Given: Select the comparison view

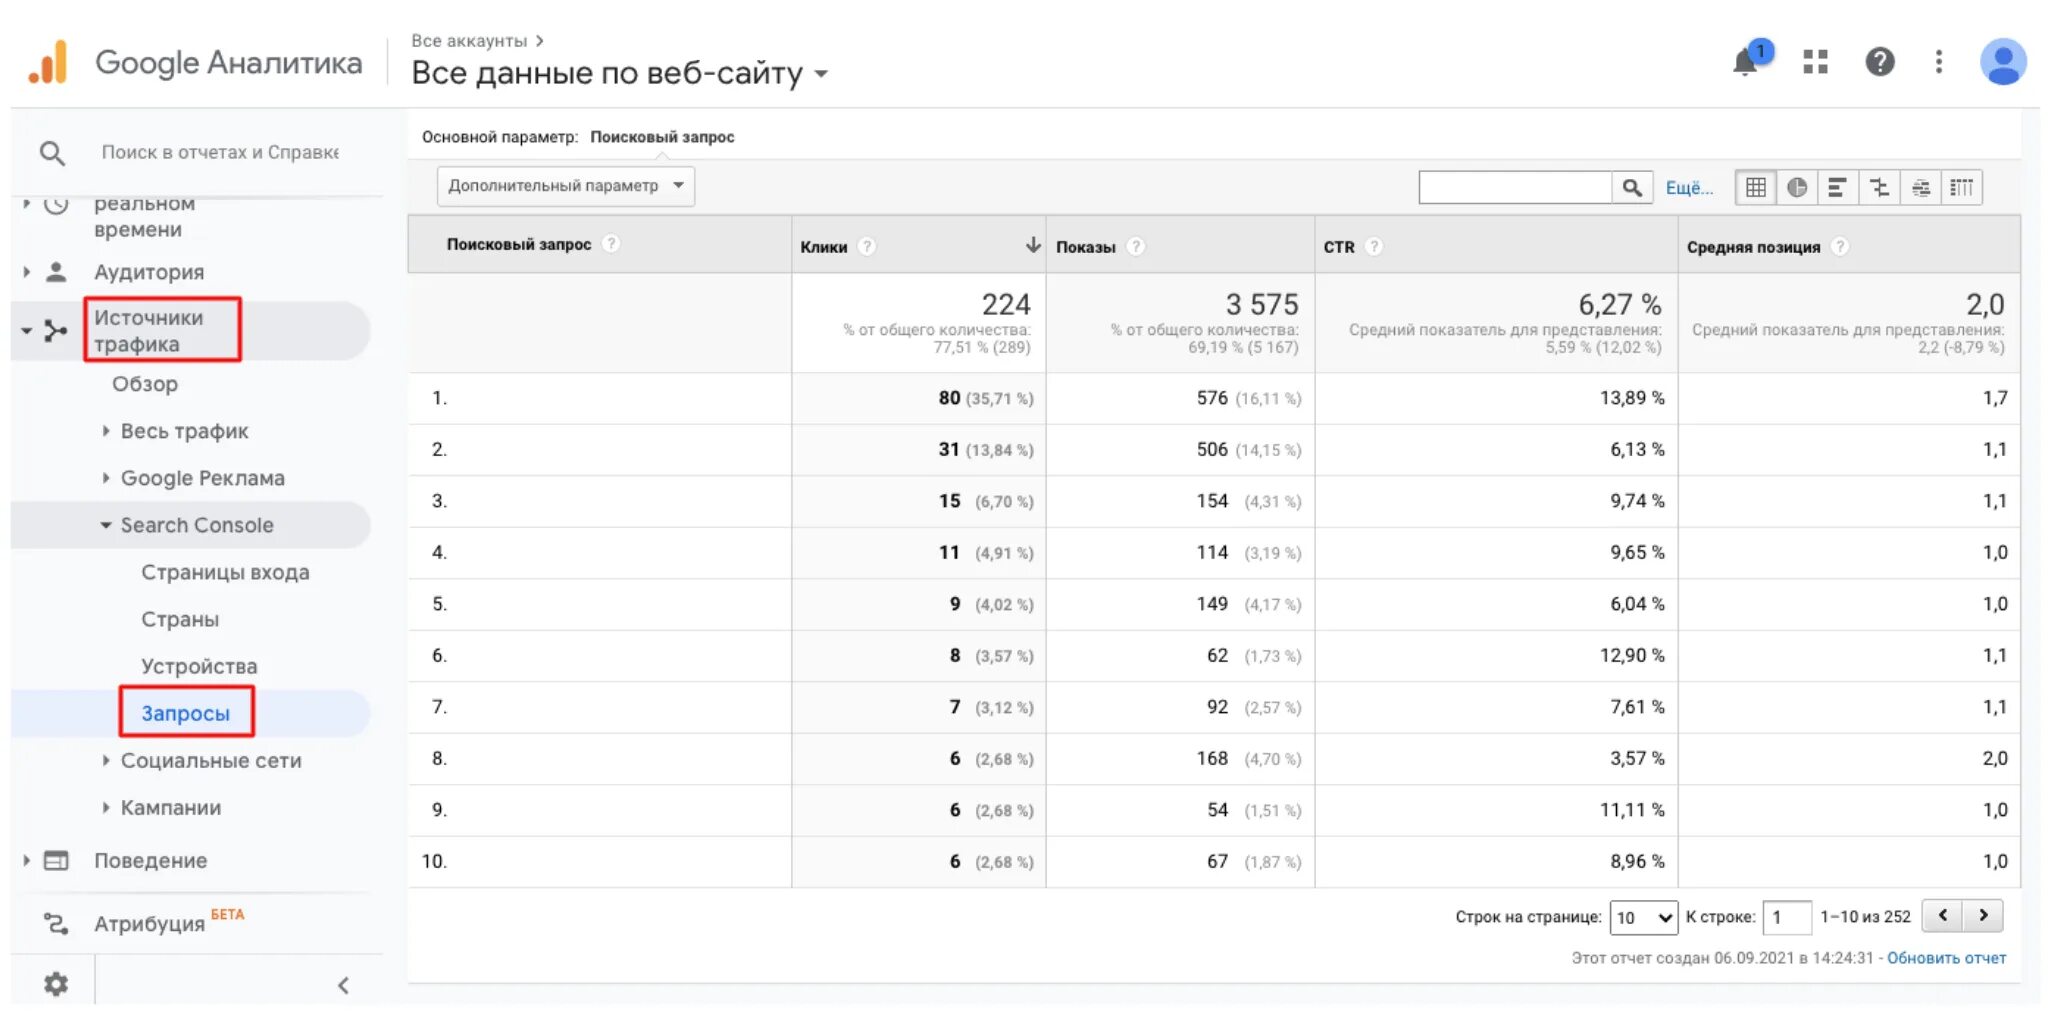Looking at the screenshot, I should (x=1879, y=187).
